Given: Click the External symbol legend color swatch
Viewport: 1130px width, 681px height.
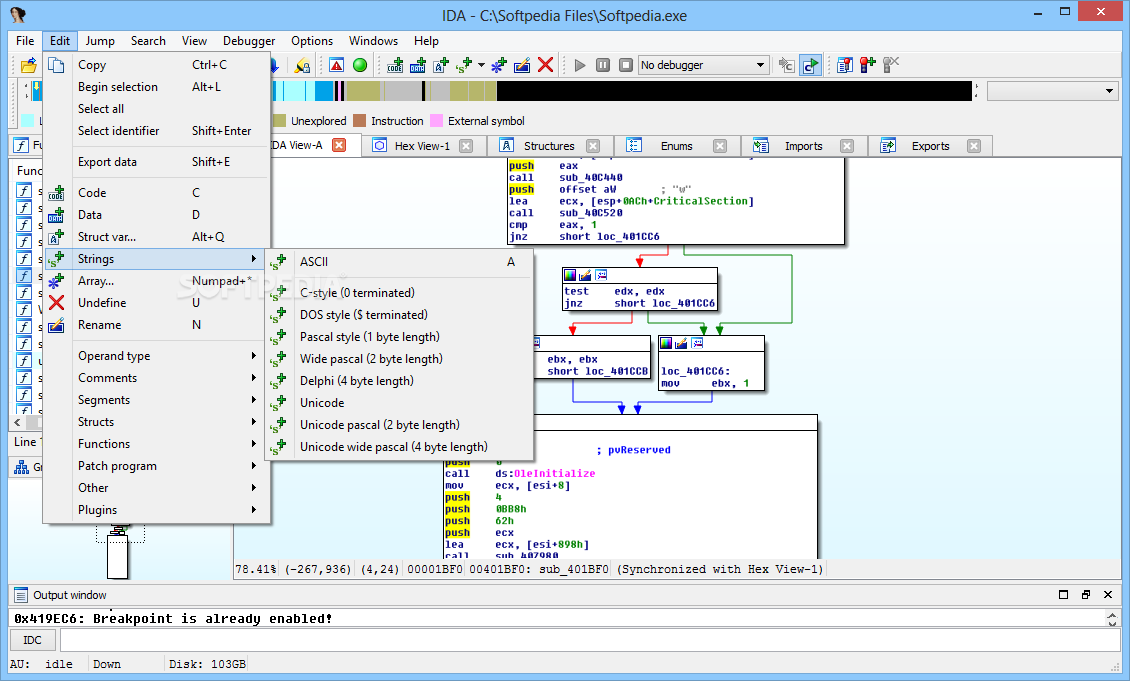Looking at the screenshot, I should [x=437, y=120].
